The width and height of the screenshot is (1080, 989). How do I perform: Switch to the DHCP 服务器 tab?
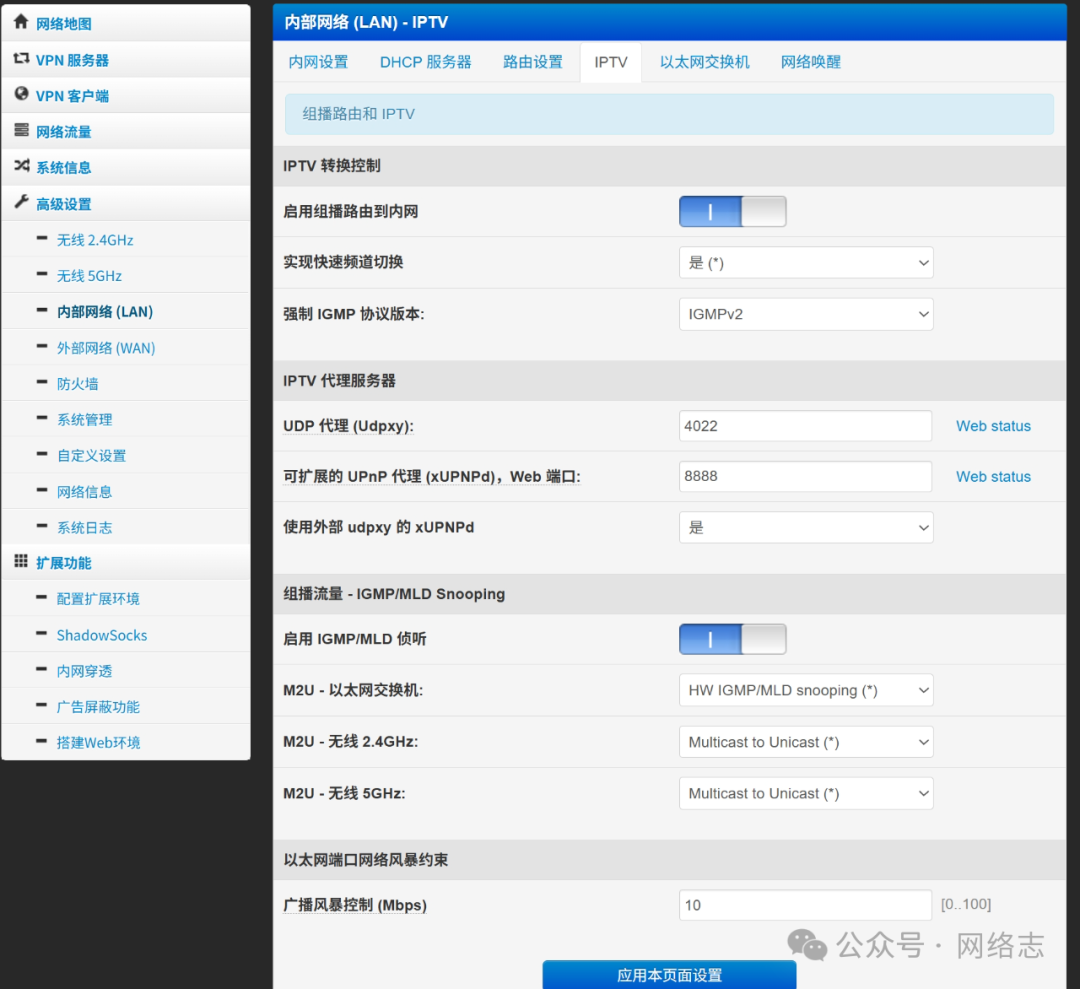coord(425,62)
